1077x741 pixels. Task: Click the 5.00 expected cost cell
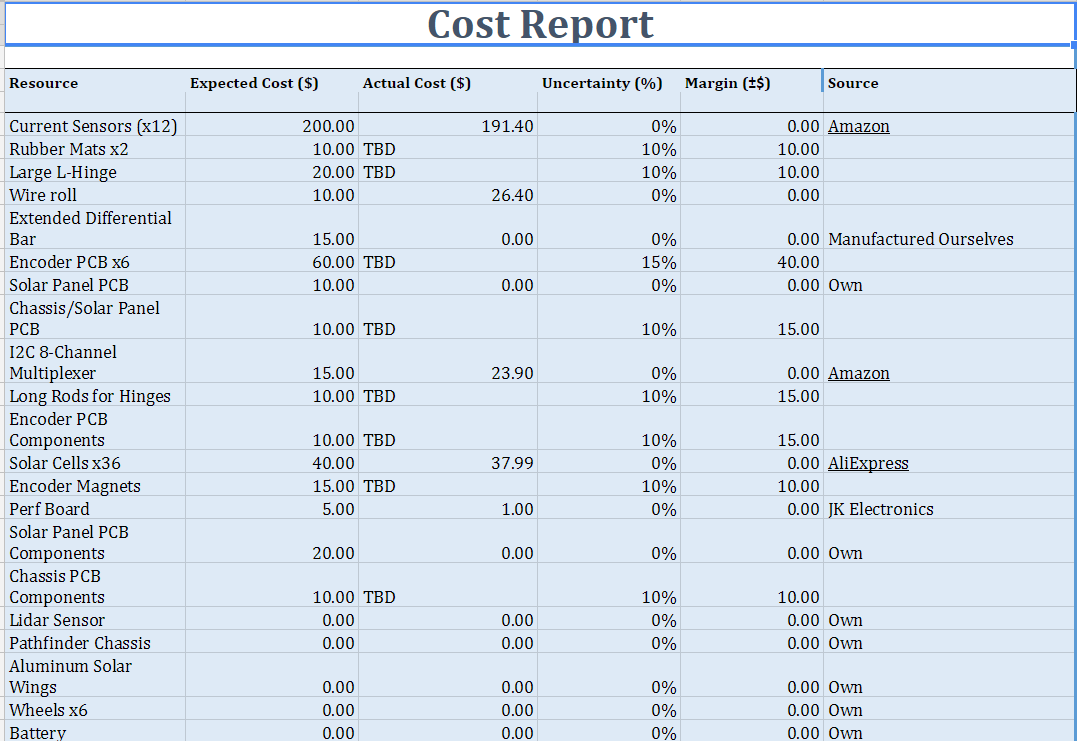272,509
